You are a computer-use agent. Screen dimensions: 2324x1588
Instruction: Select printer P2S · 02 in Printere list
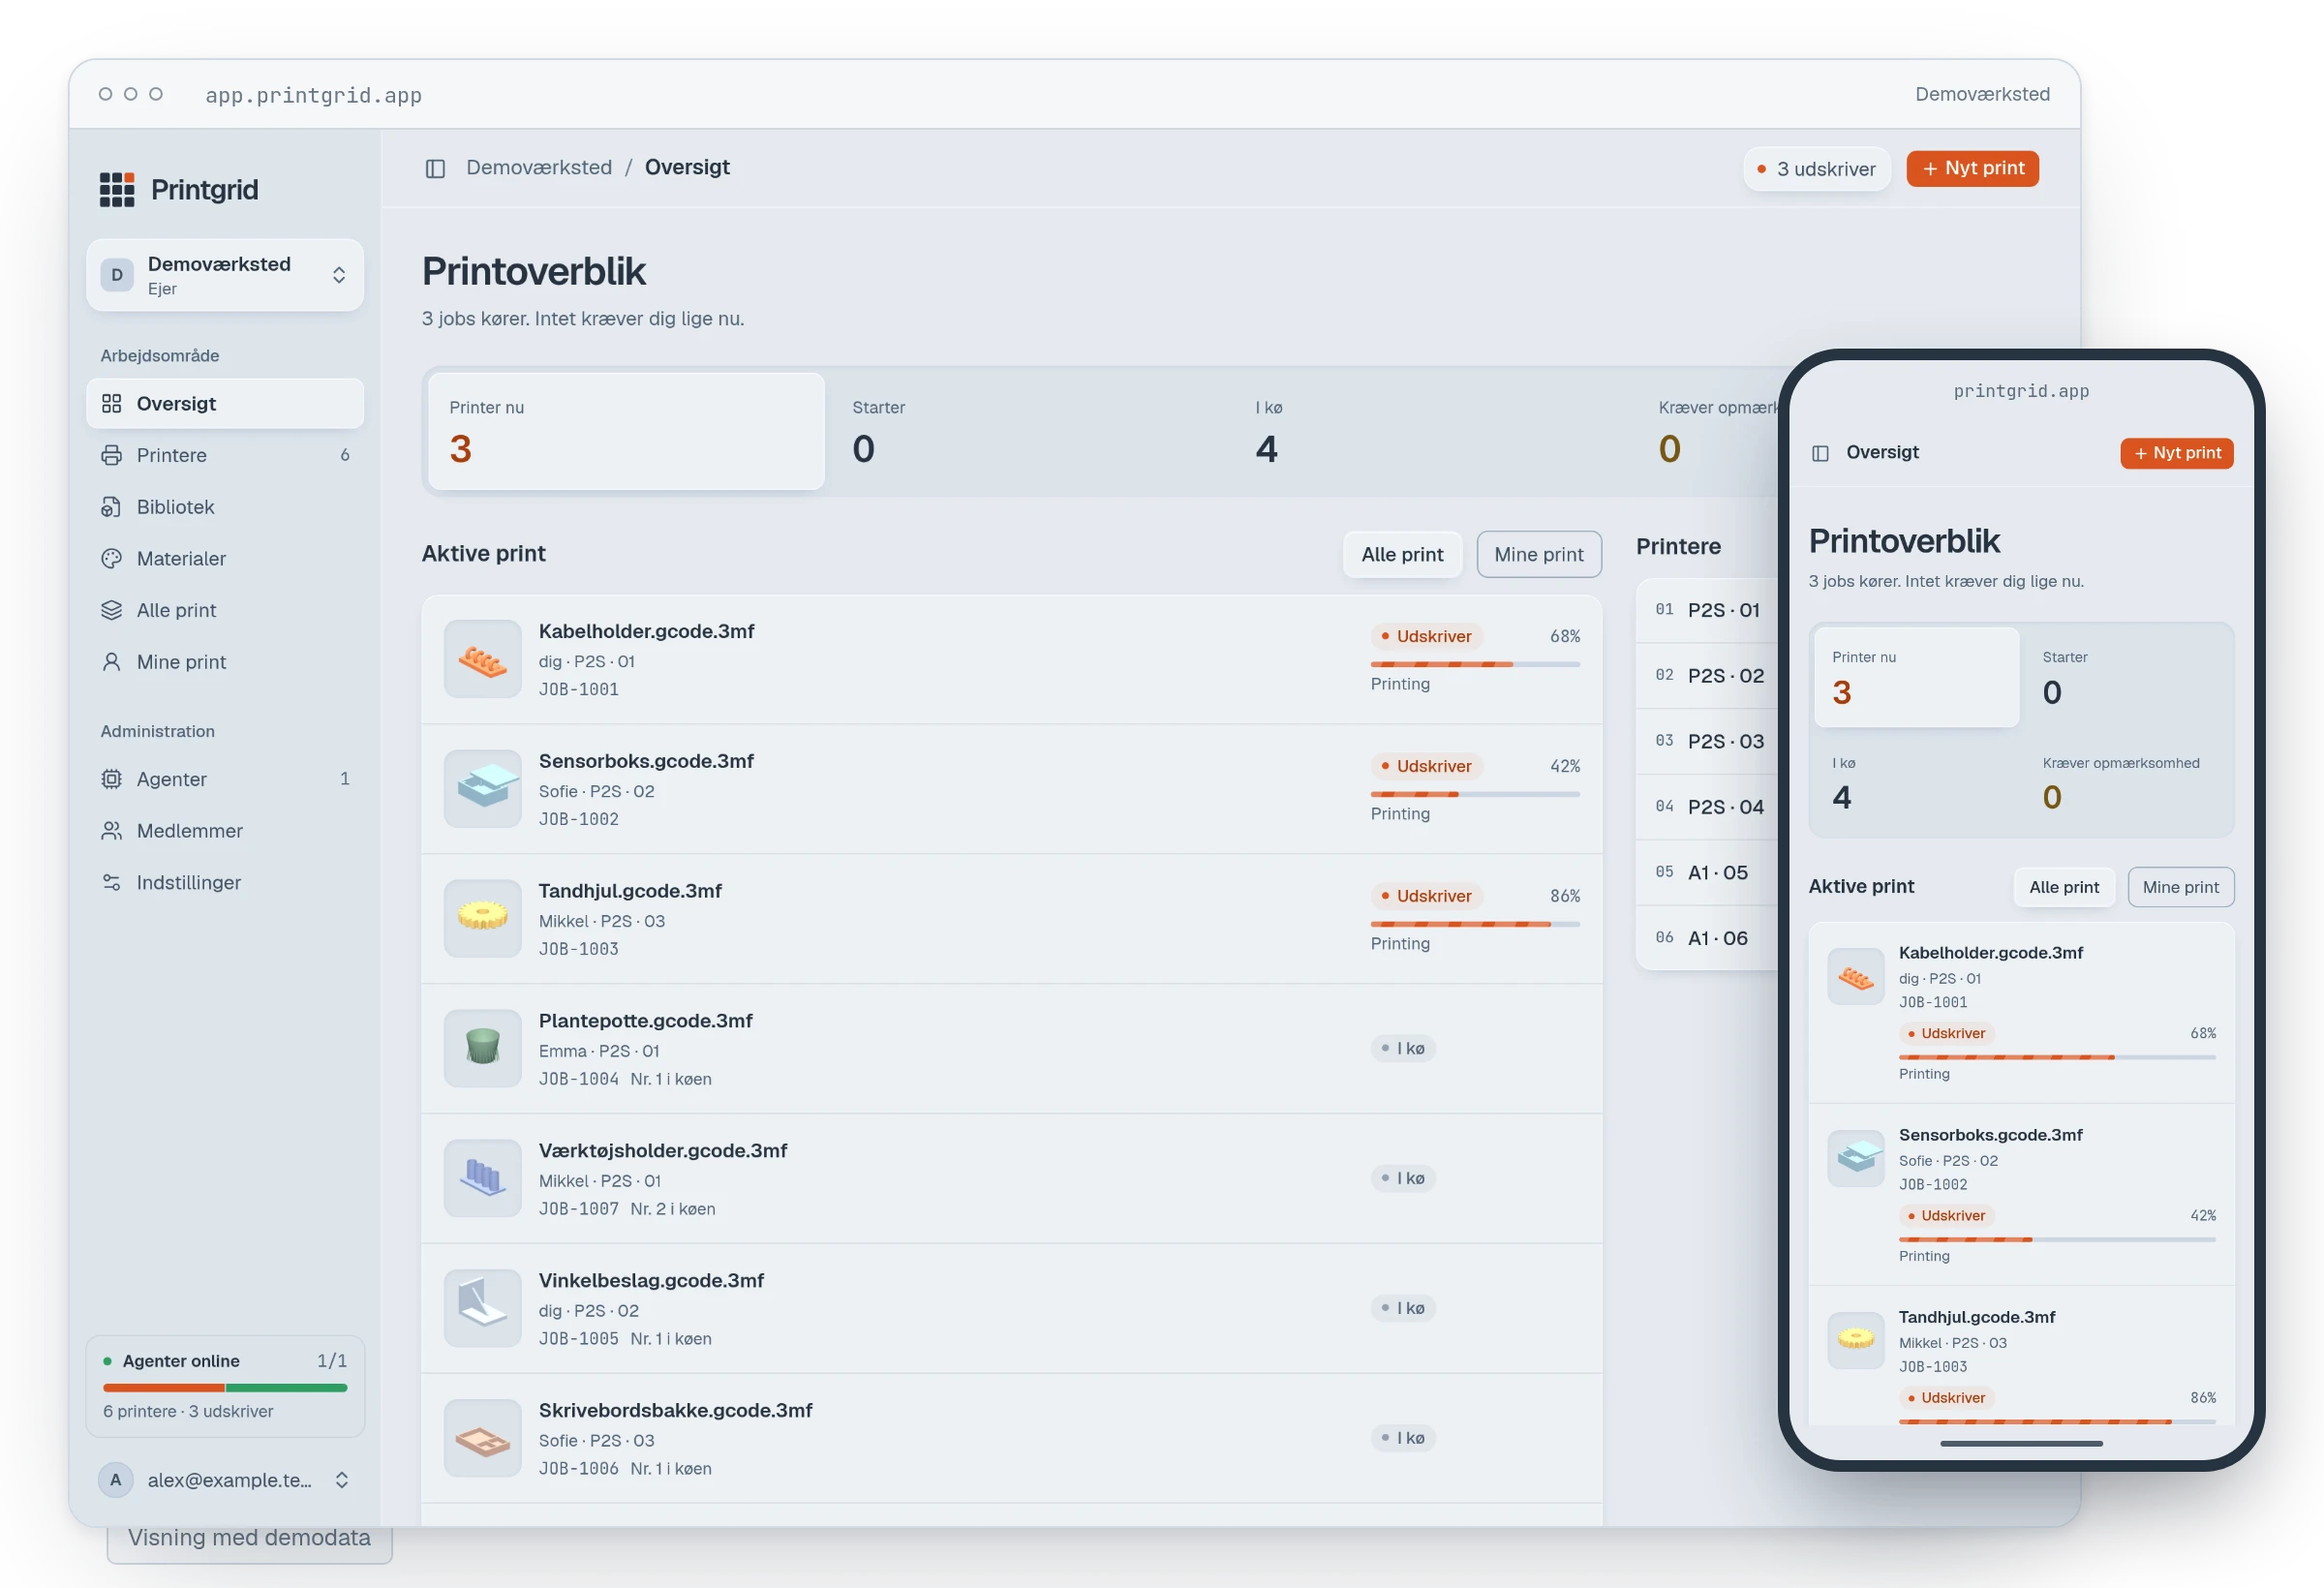pos(1708,676)
